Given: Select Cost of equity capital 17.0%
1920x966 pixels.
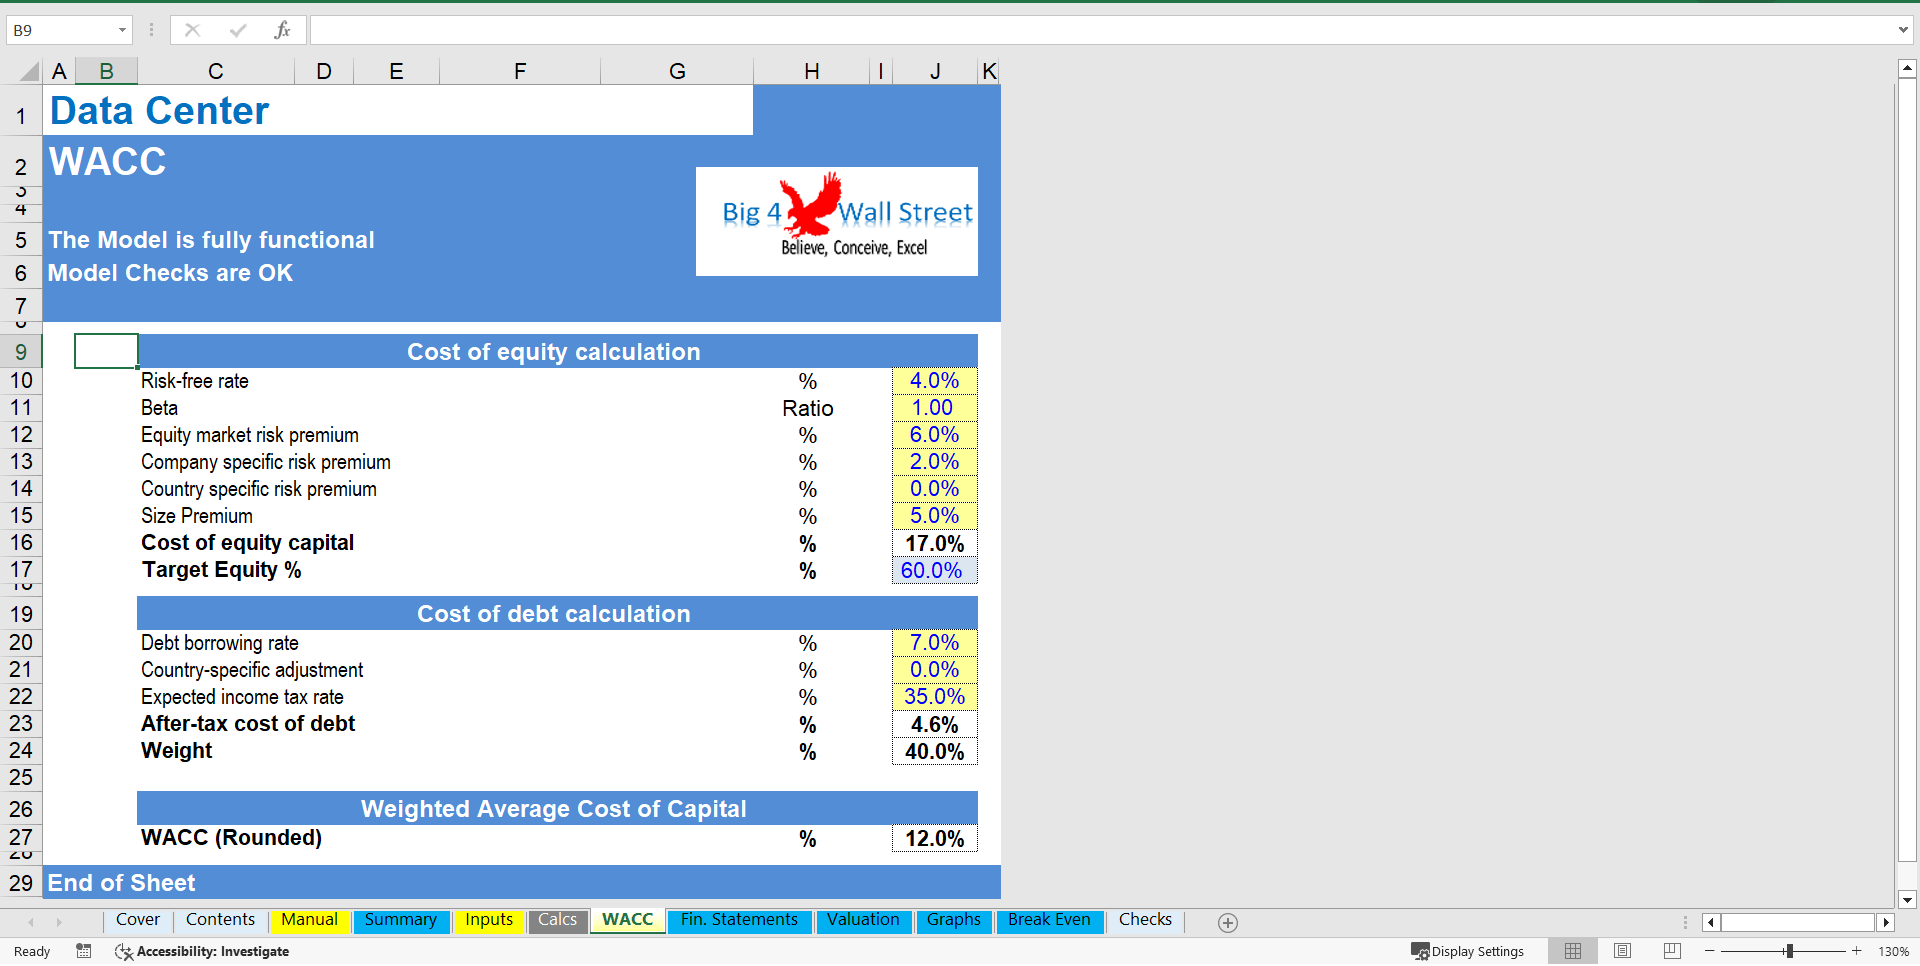Looking at the screenshot, I should point(934,543).
